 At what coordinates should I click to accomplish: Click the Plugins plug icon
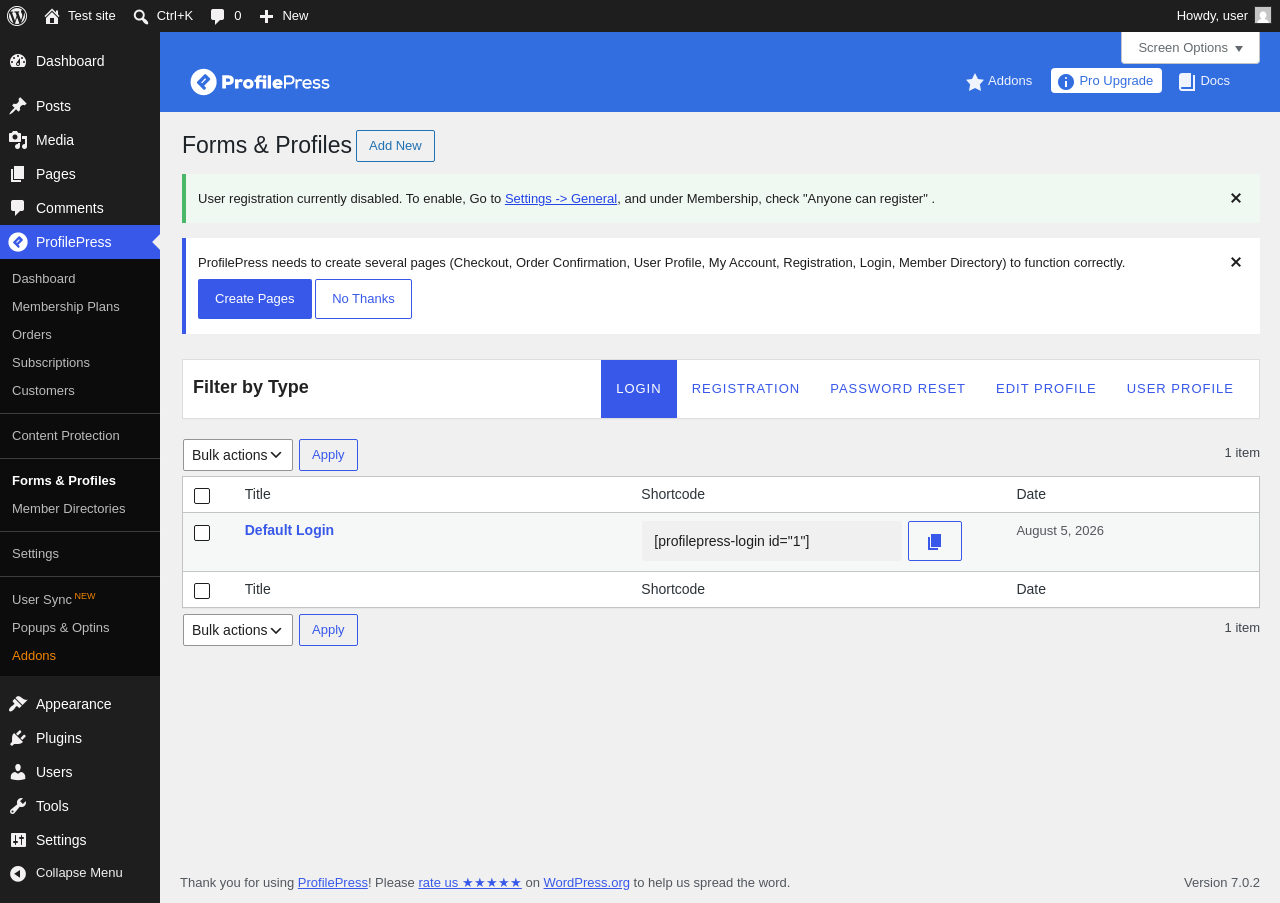18,738
